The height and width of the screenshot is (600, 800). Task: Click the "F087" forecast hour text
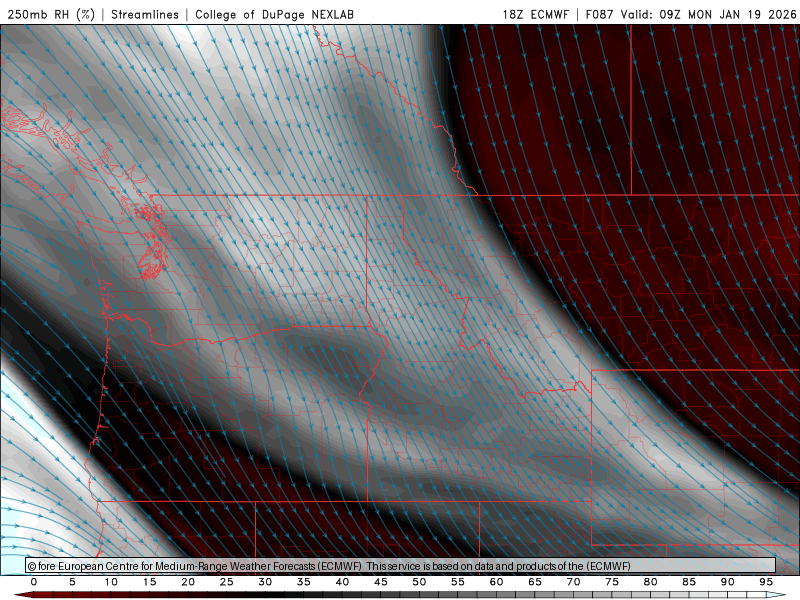click(x=600, y=14)
